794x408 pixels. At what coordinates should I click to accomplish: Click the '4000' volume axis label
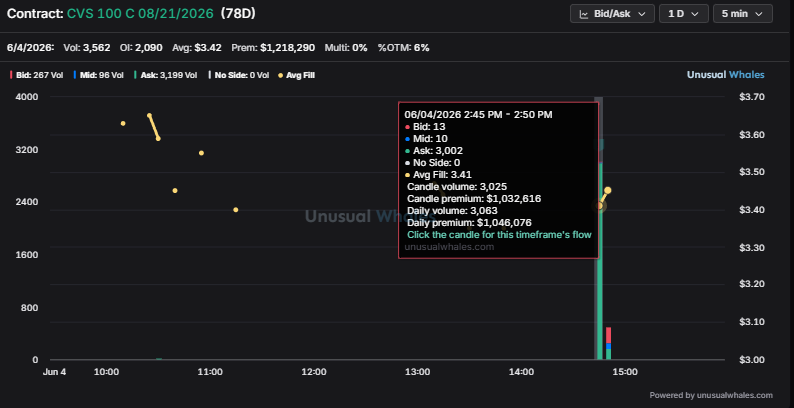click(x=29, y=96)
